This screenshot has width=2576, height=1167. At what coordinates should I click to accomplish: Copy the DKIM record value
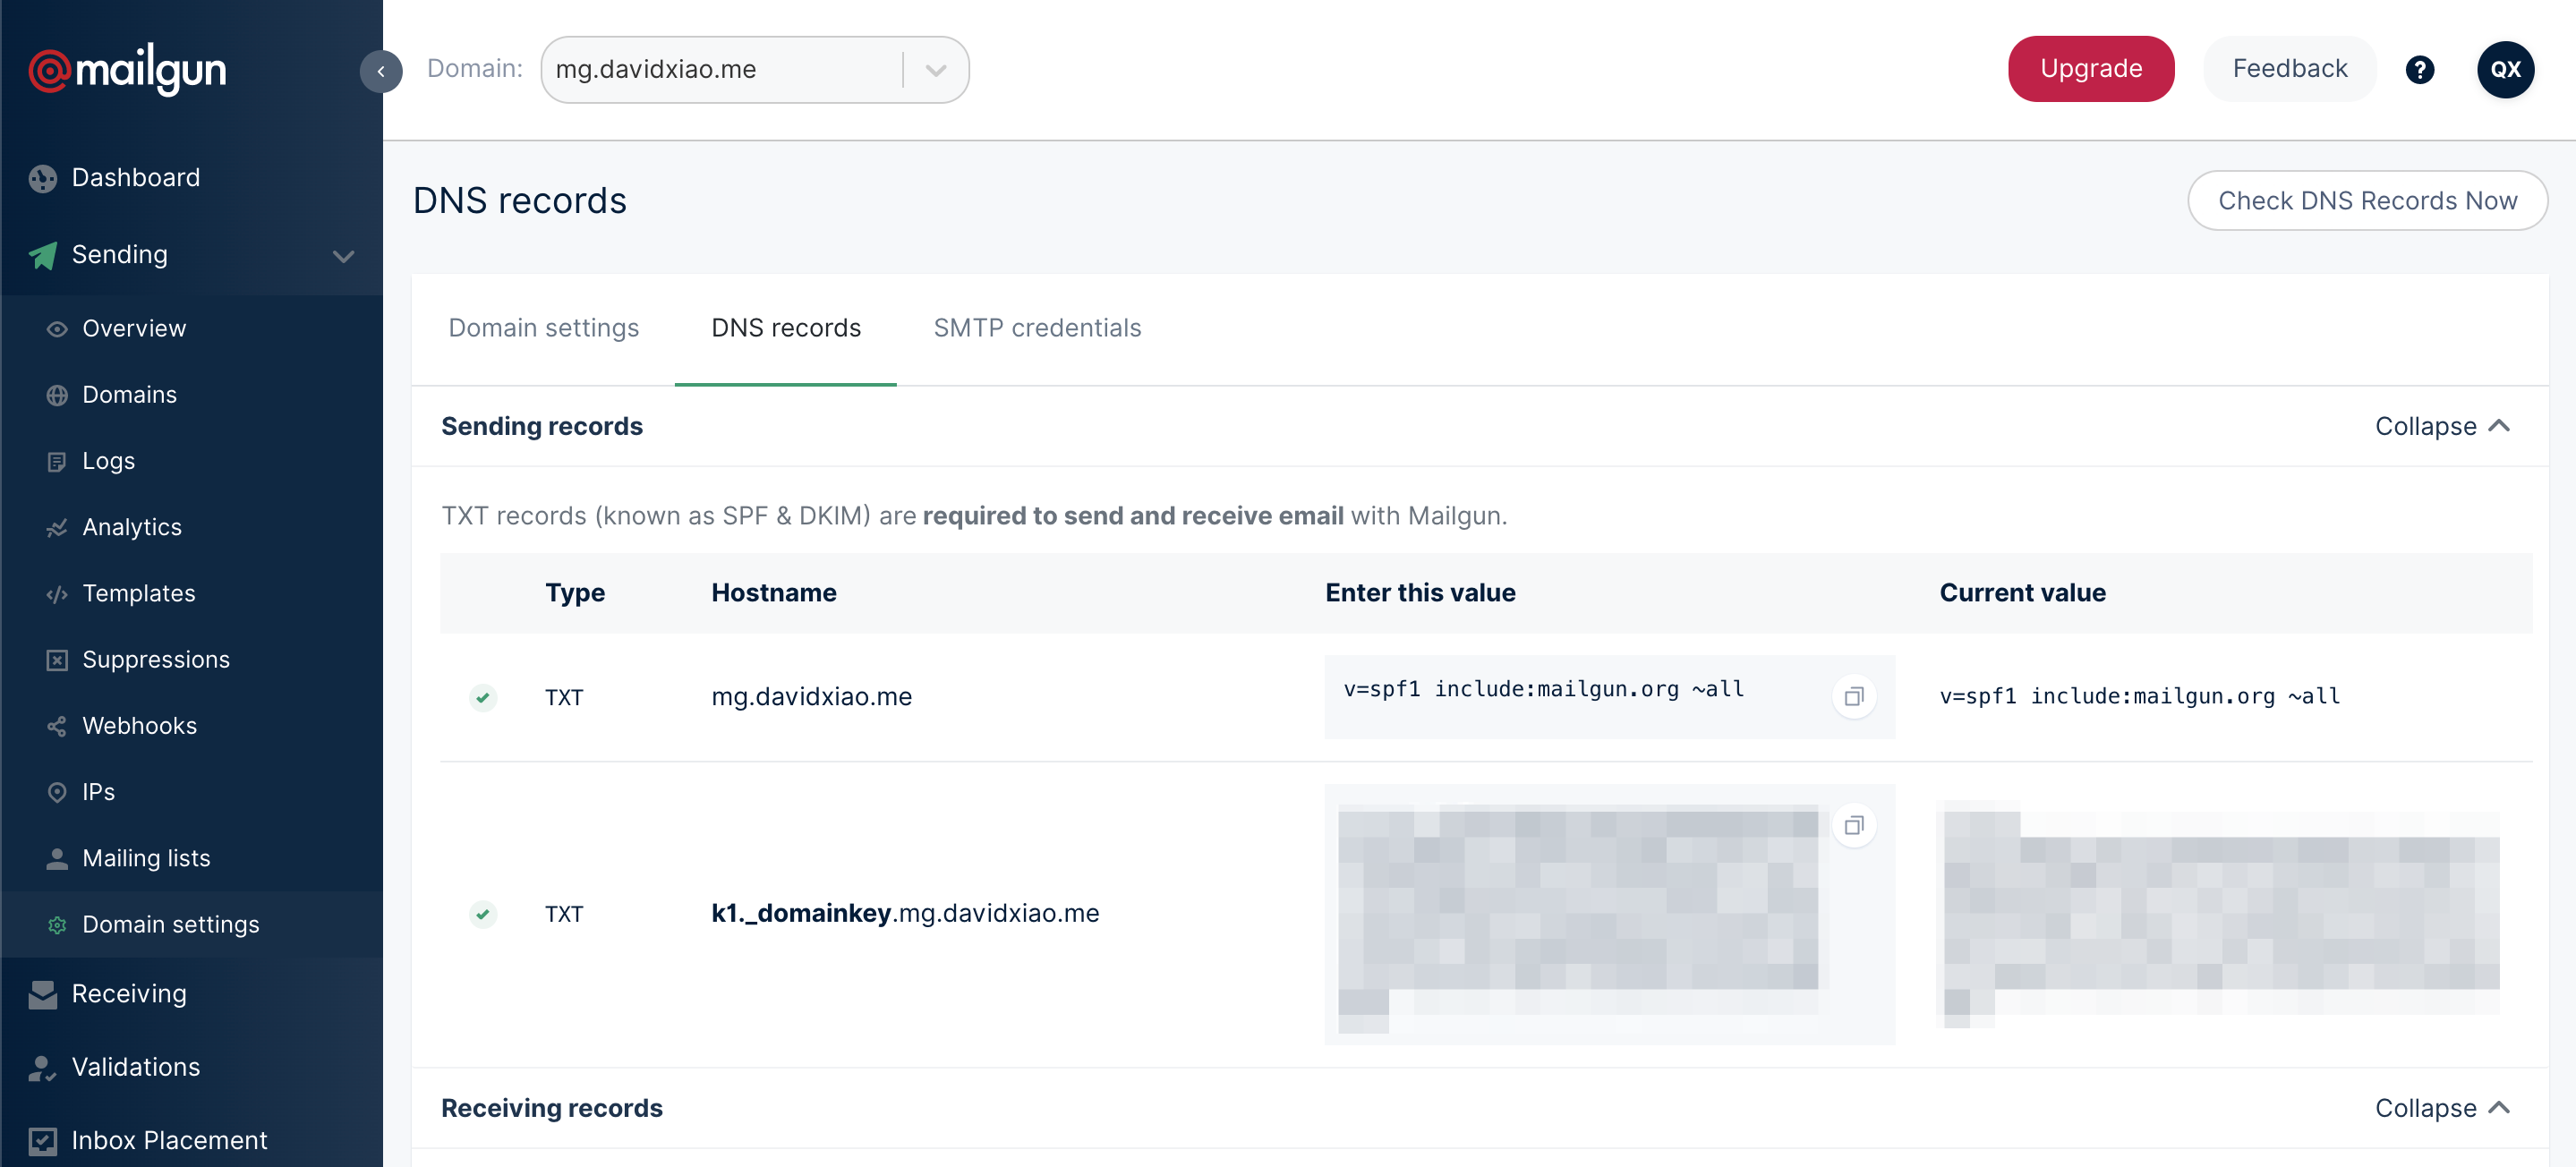pos(1854,826)
